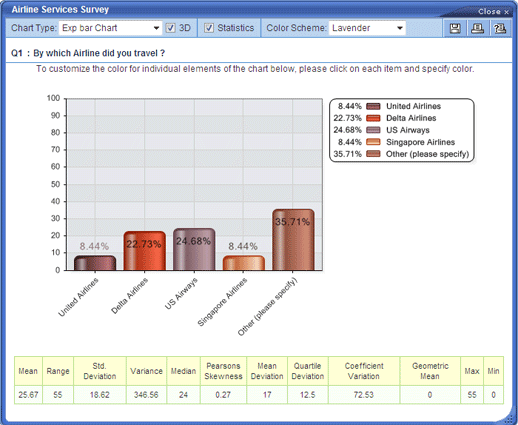The height and width of the screenshot is (425, 518).
Task: Click the Geometric Mean column header
Action: coord(430,371)
